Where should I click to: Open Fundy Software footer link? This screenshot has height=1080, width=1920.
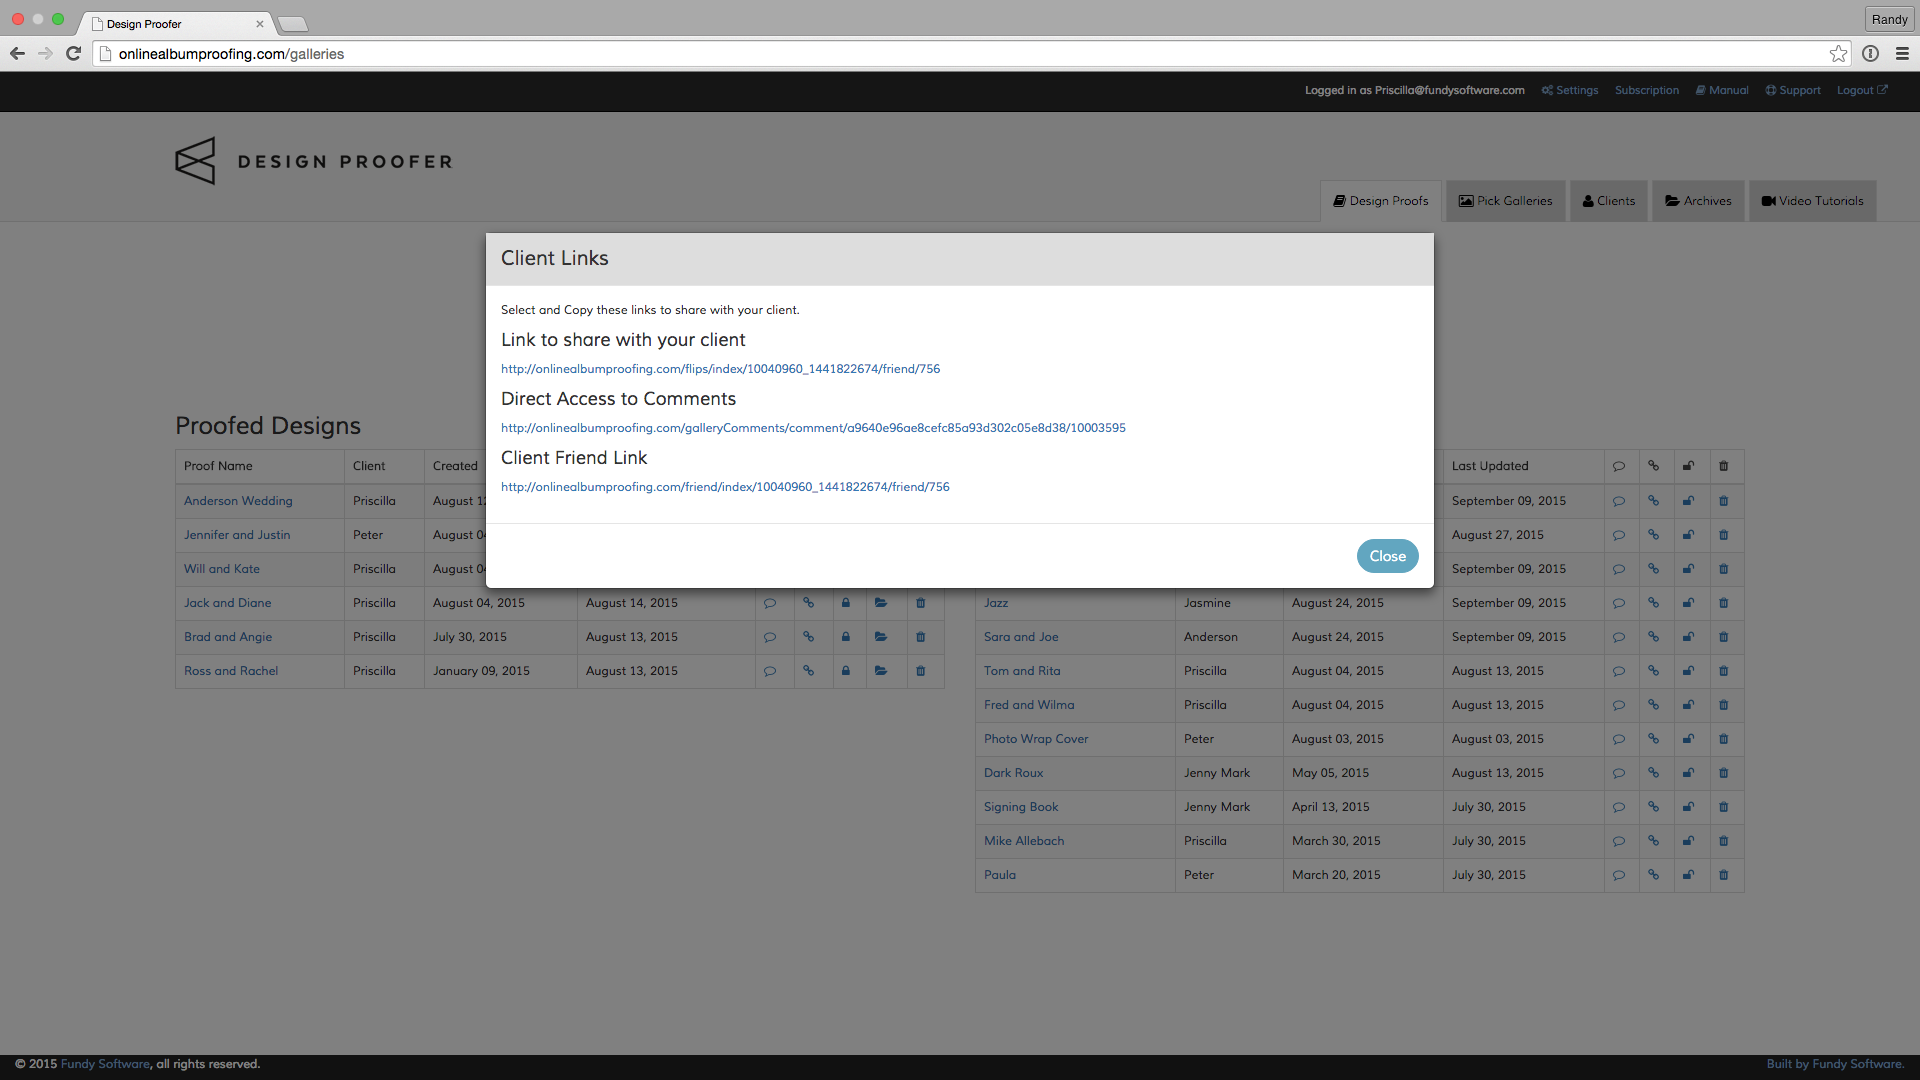(x=105, y=1064)
